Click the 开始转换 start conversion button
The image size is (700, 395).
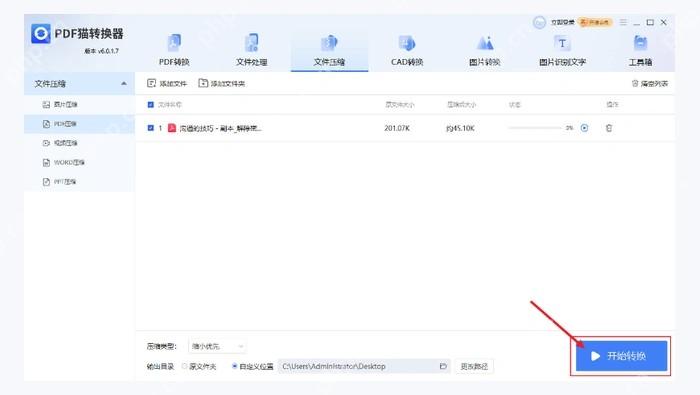click(621, 356)
